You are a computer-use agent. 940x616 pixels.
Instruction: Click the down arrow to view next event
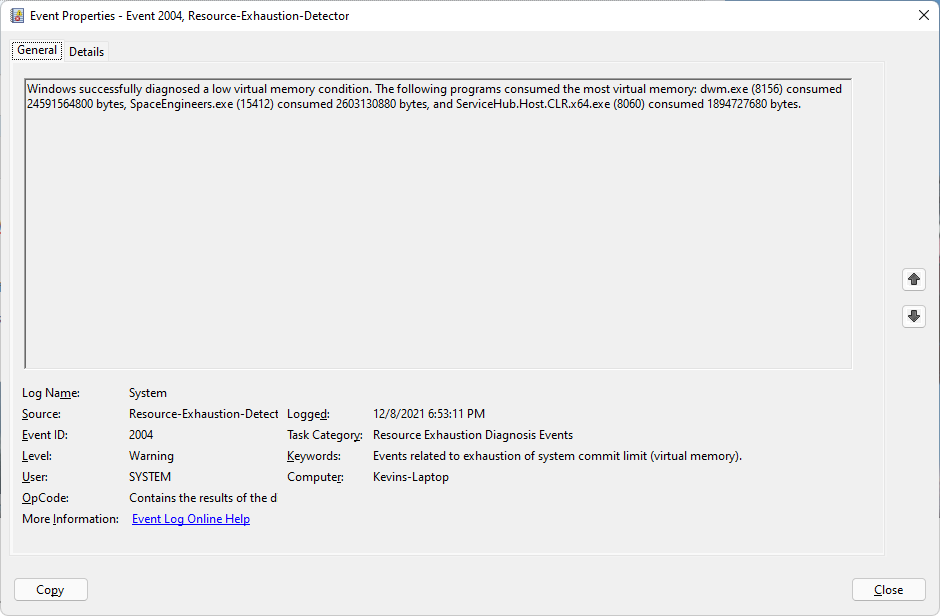(x=913, y=316)
